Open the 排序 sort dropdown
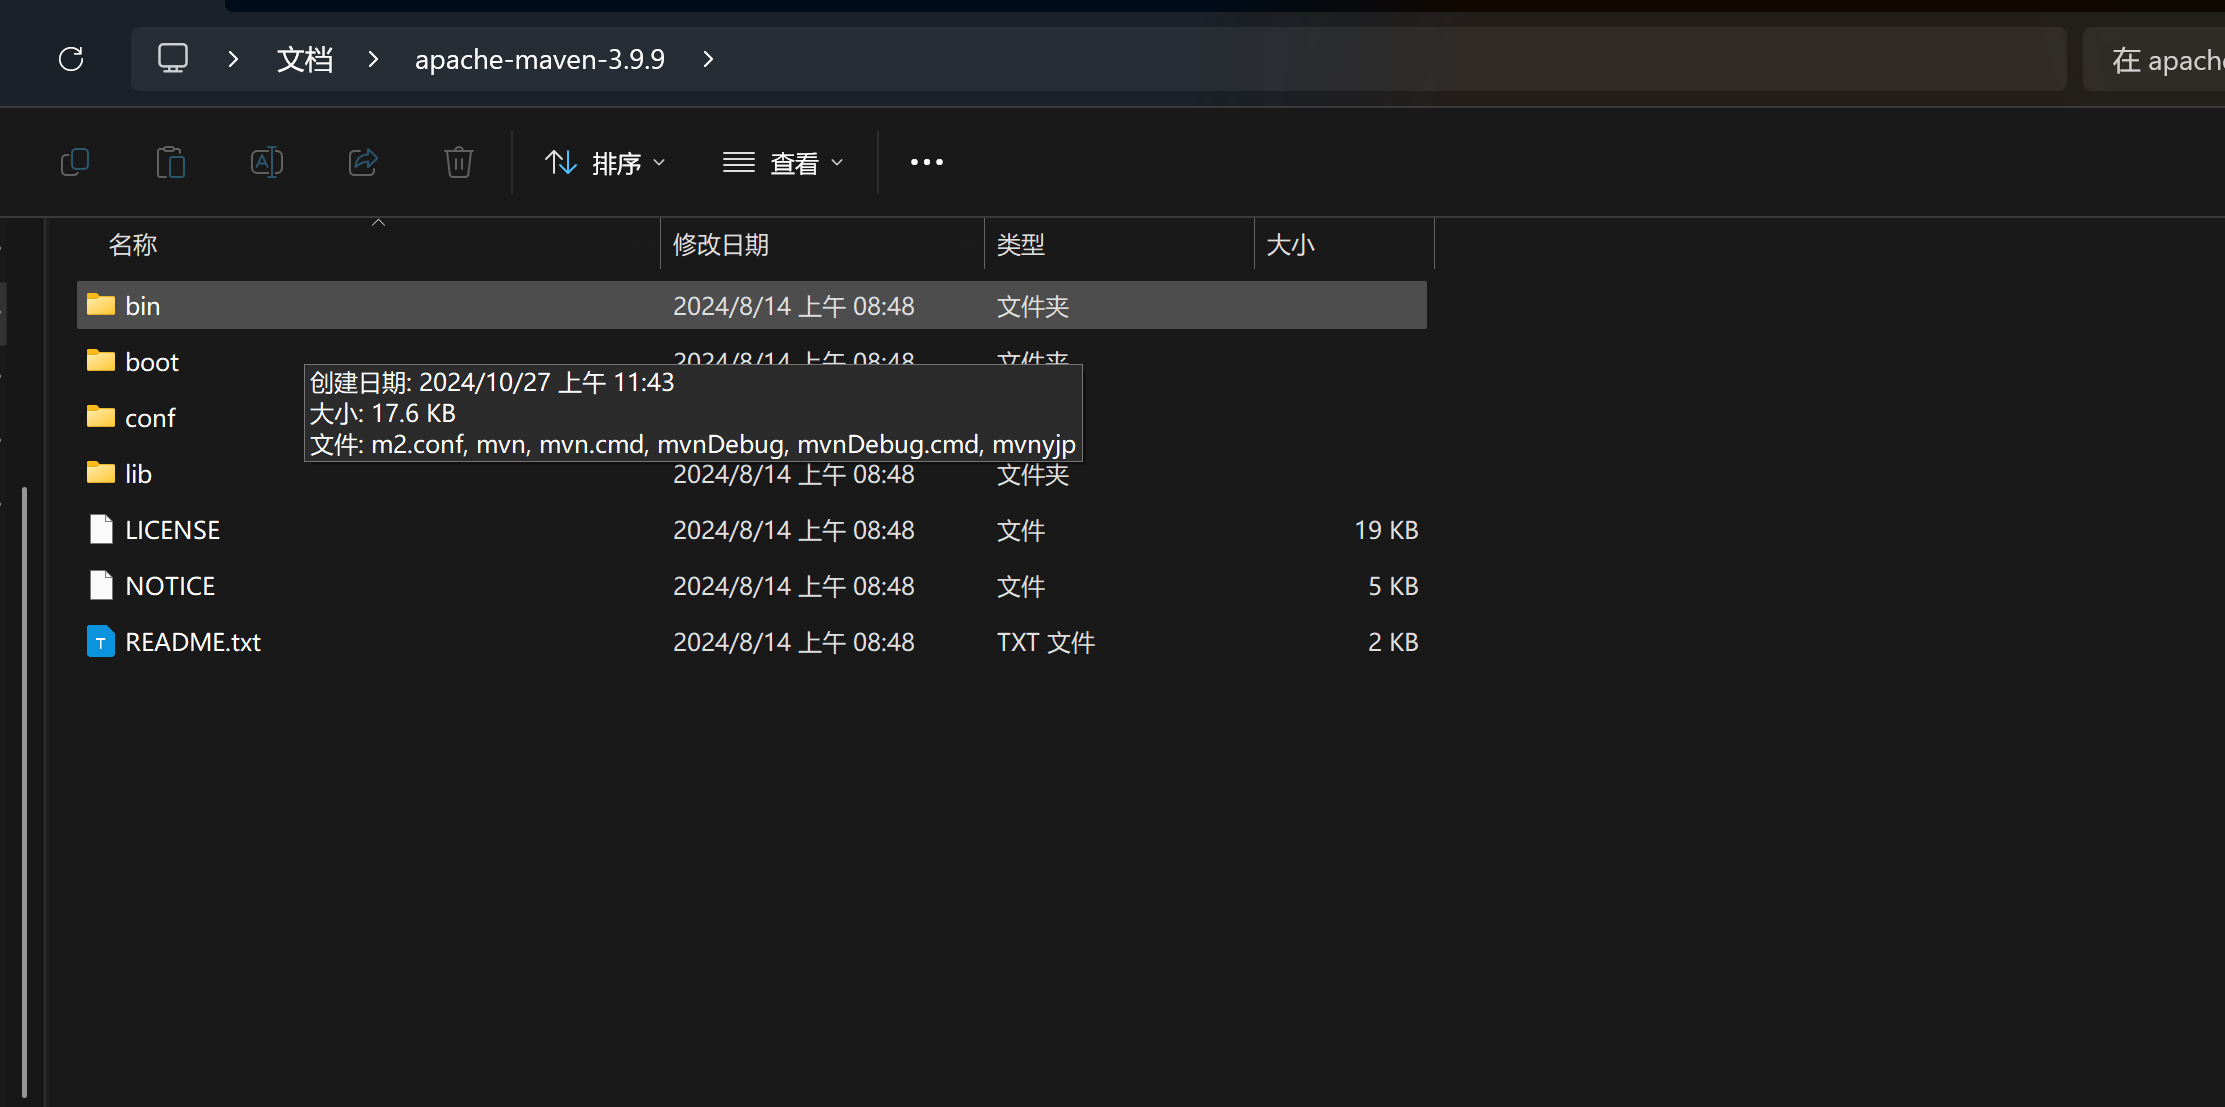The width and height of the screenshot is (2225, 1107). [x=605, y=162]
